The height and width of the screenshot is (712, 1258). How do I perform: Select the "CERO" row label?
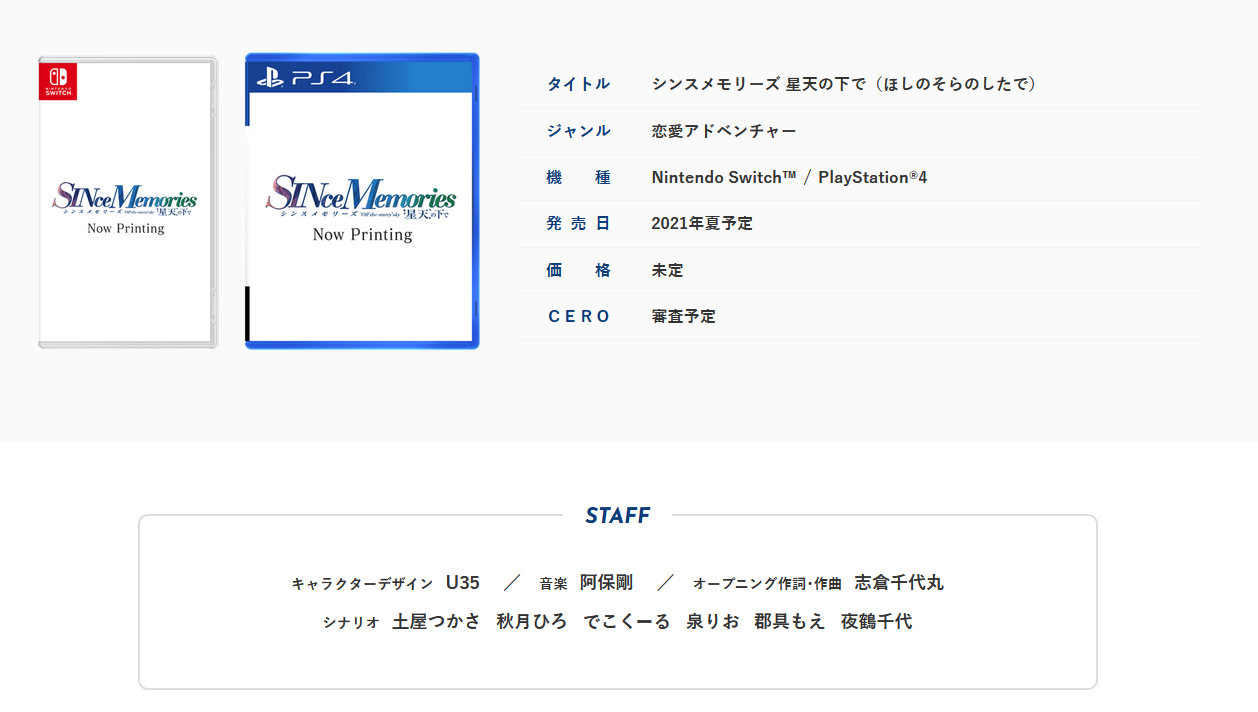[x=578, y=316]
